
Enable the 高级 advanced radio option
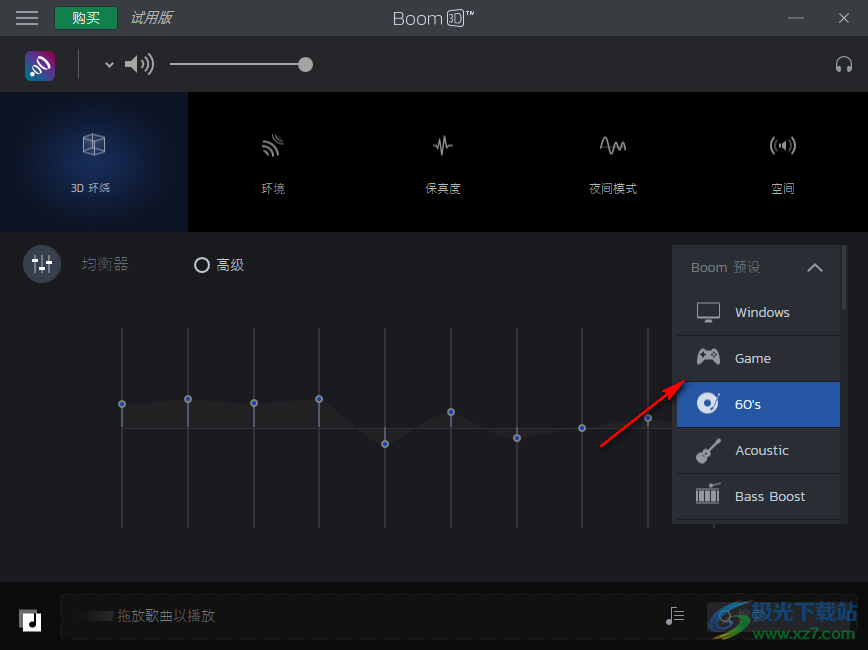click(x=202, y=265)
